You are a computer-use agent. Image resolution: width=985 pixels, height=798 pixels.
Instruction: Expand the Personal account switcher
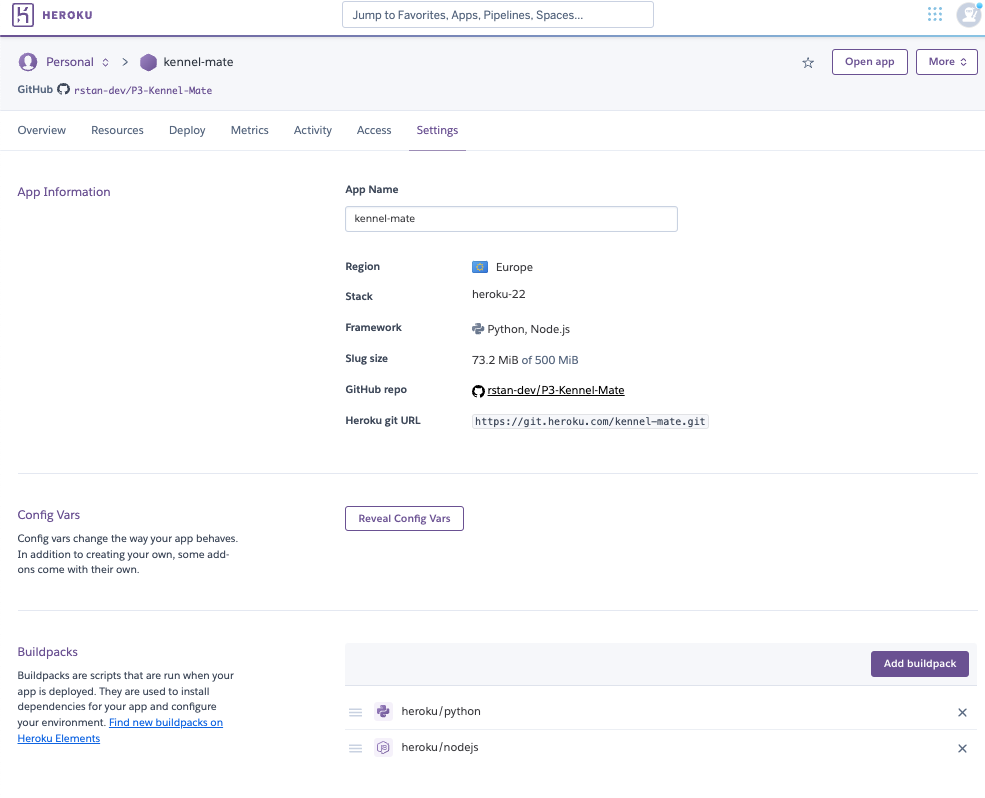(x=106, y=62)
